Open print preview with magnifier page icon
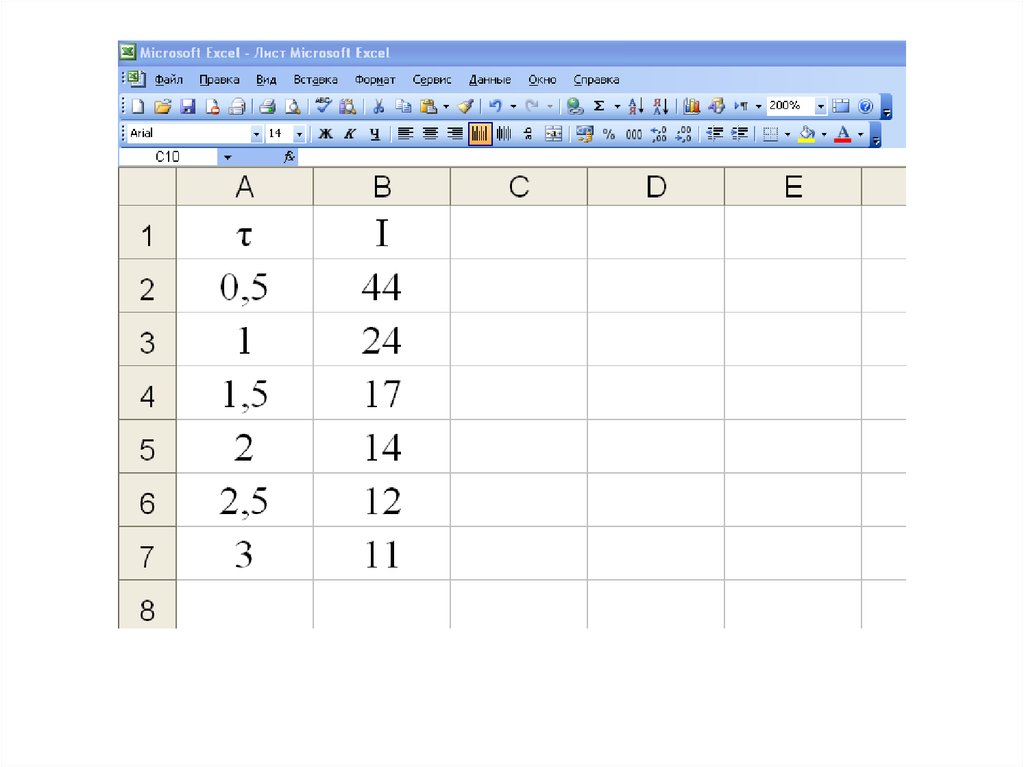The width and height of the screenshot is (1024, 767). click(x=293, y=106)
